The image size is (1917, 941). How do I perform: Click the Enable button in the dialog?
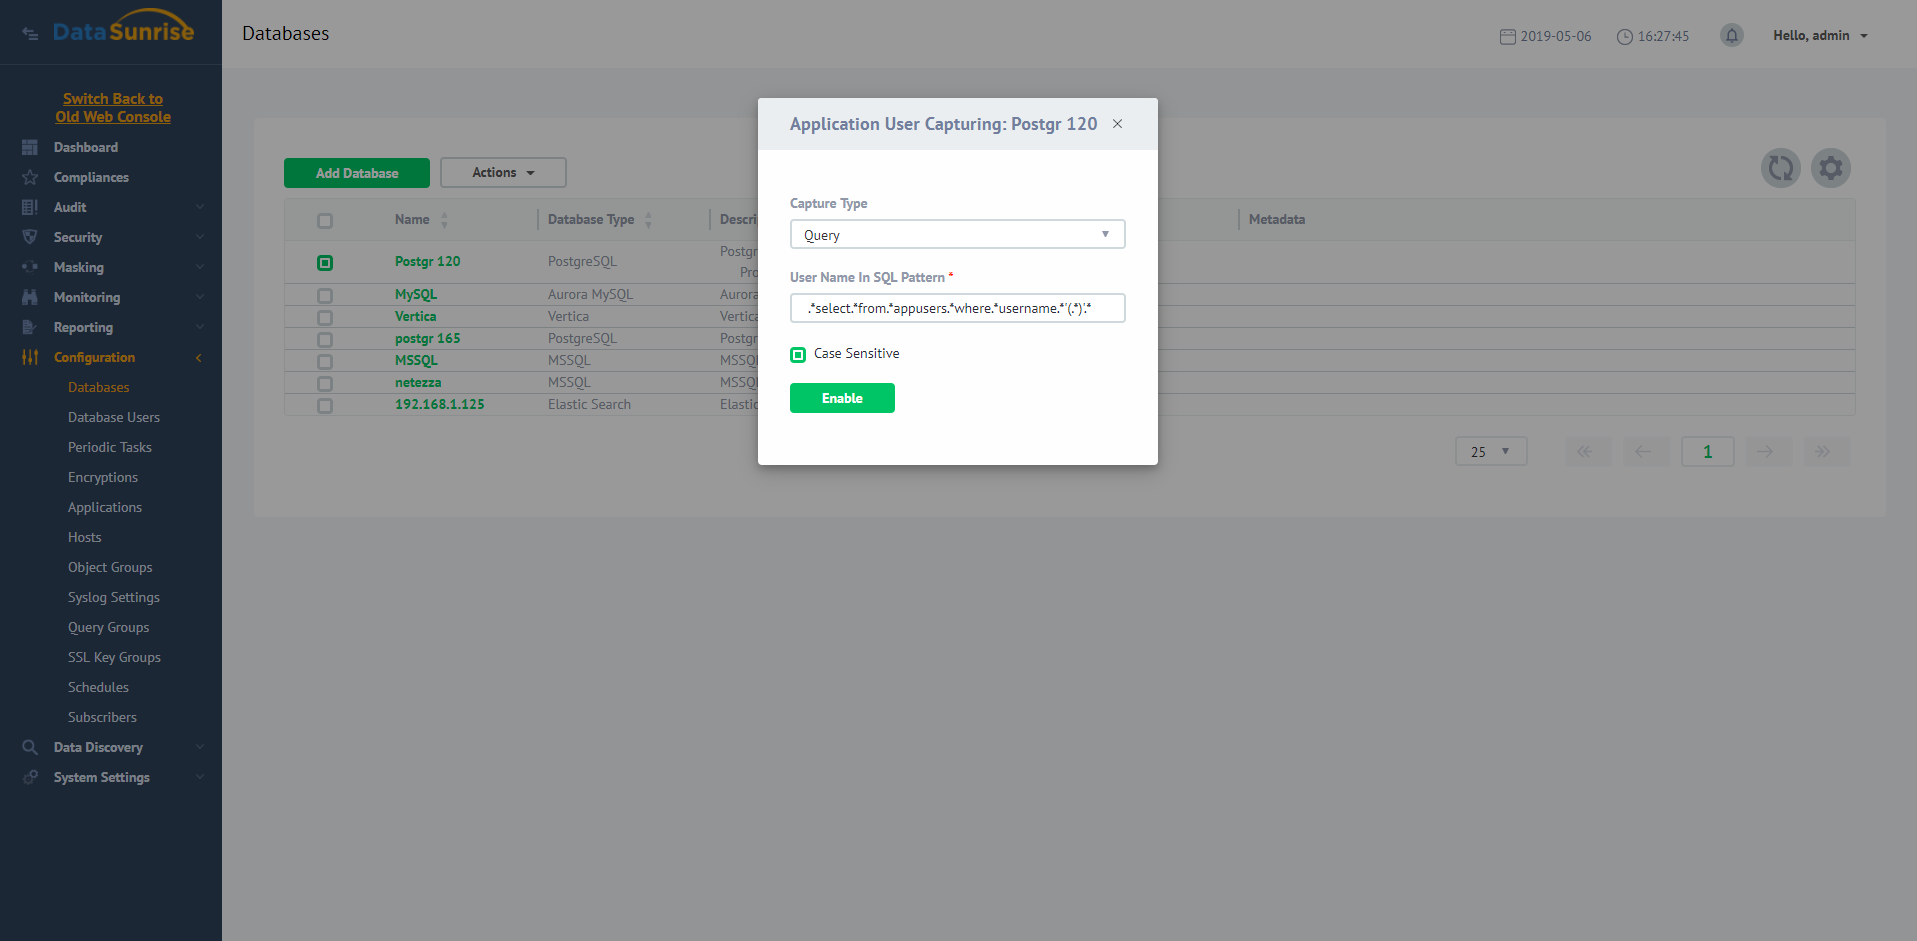[842, 398]
